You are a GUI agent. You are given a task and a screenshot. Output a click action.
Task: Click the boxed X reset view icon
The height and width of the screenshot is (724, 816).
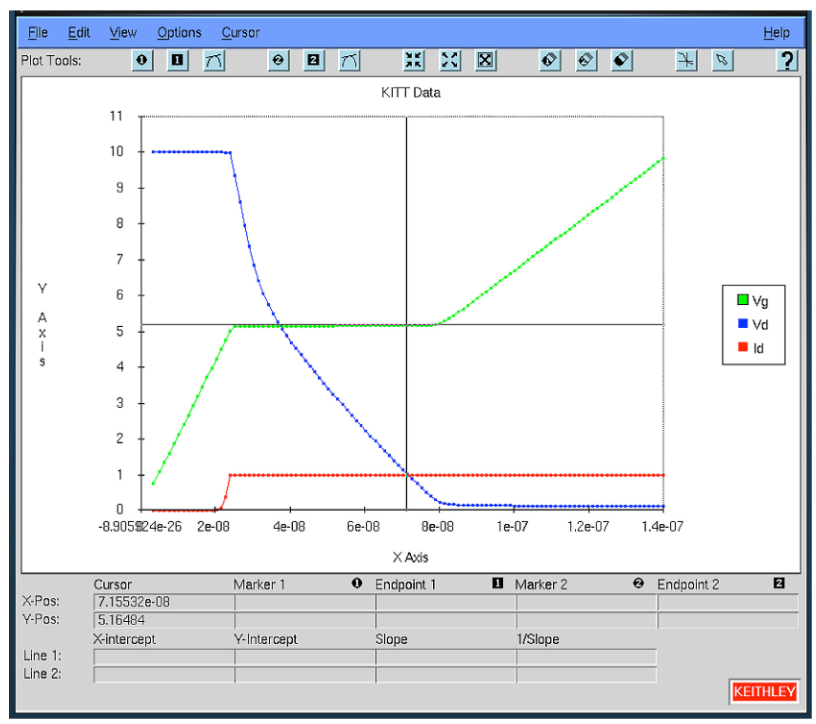coord(485,61)
